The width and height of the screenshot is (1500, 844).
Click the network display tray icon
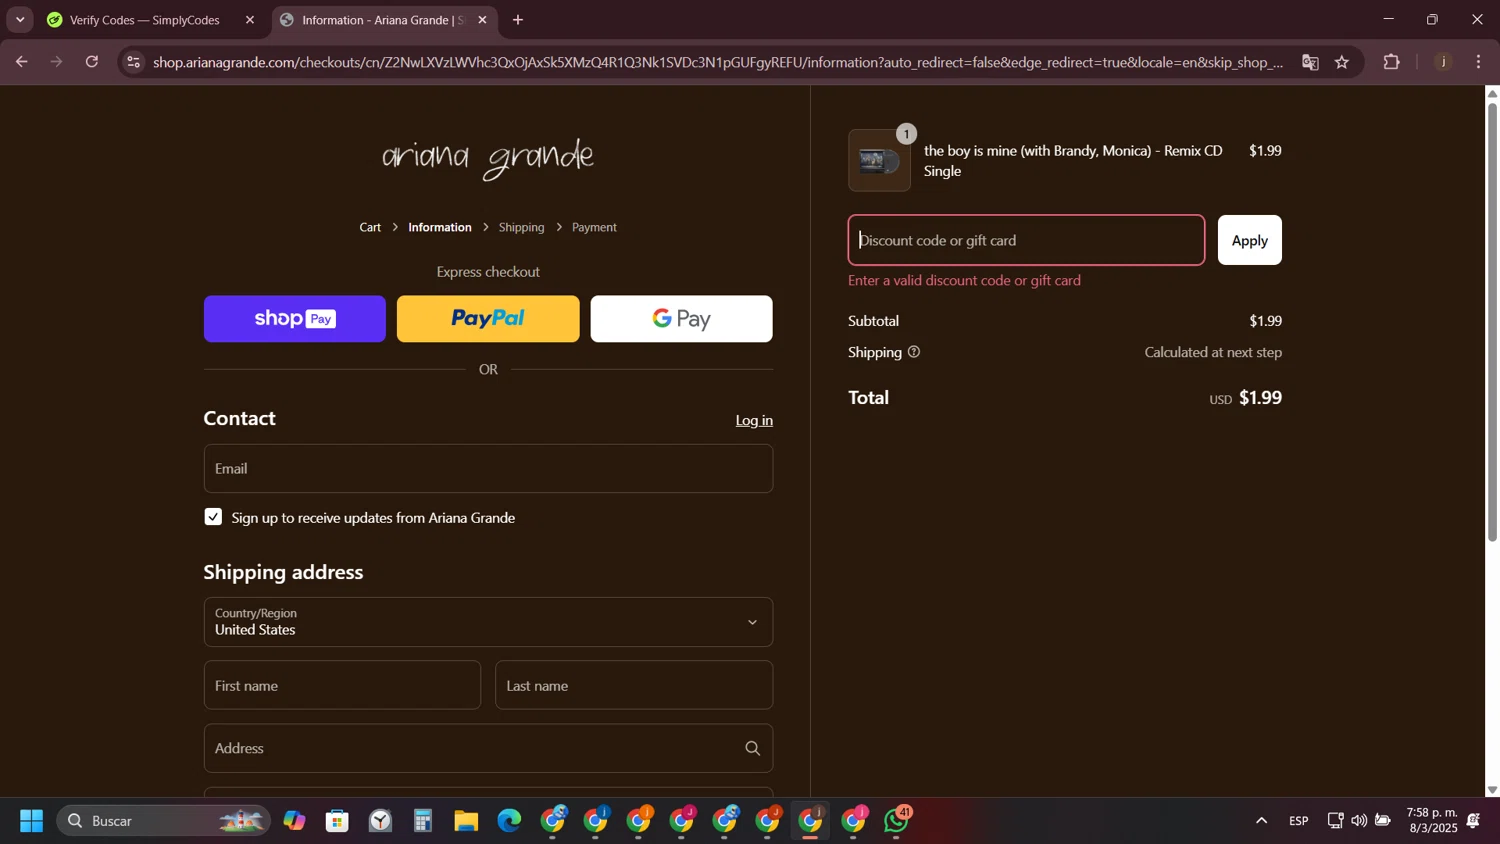click(x=1335, y=821)
